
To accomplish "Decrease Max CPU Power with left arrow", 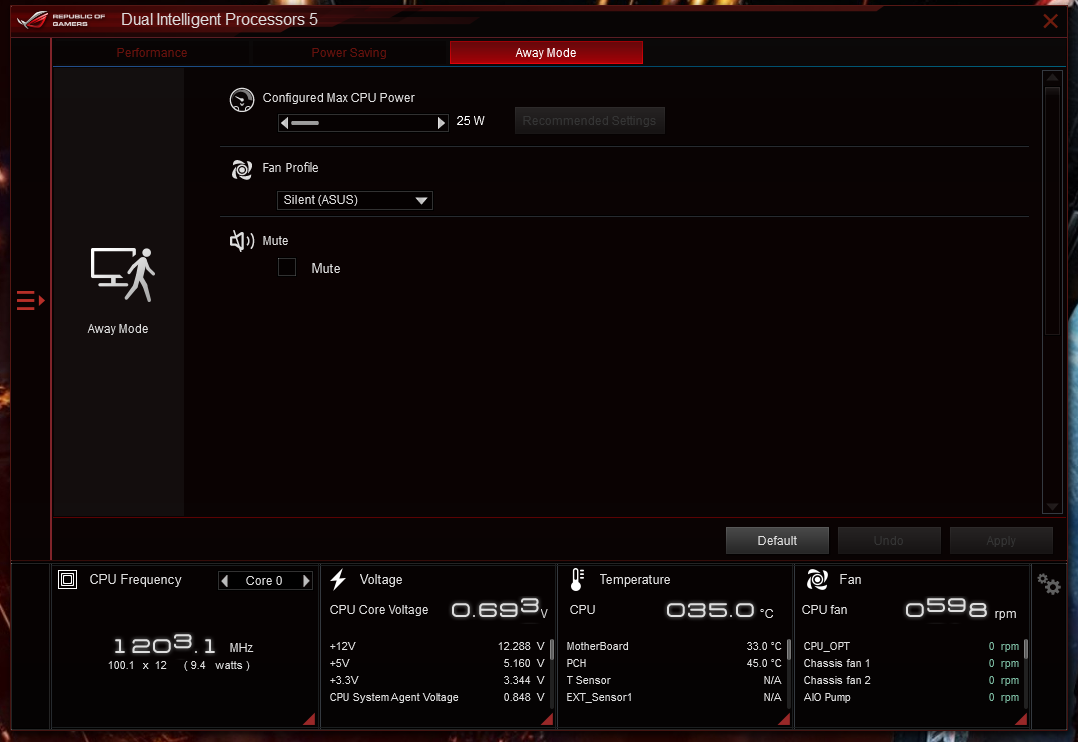I will tap(285, 123).
